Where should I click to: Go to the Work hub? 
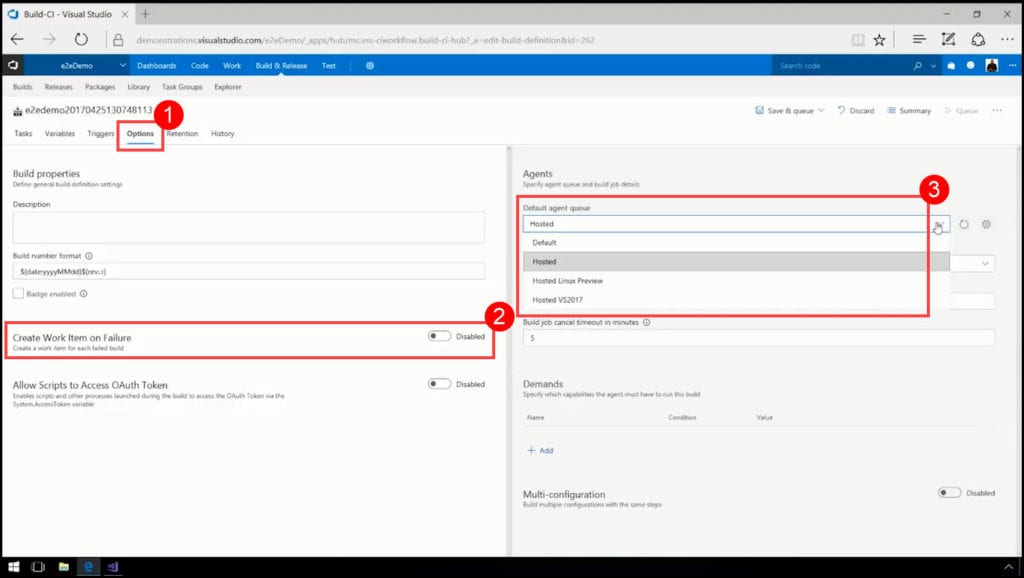(x=232, y=66)
